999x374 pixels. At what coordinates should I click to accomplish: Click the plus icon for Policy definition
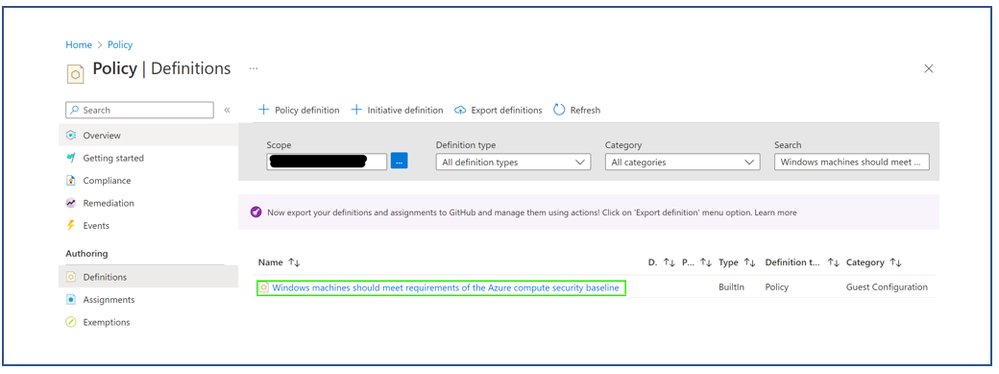tap(263, 110)
